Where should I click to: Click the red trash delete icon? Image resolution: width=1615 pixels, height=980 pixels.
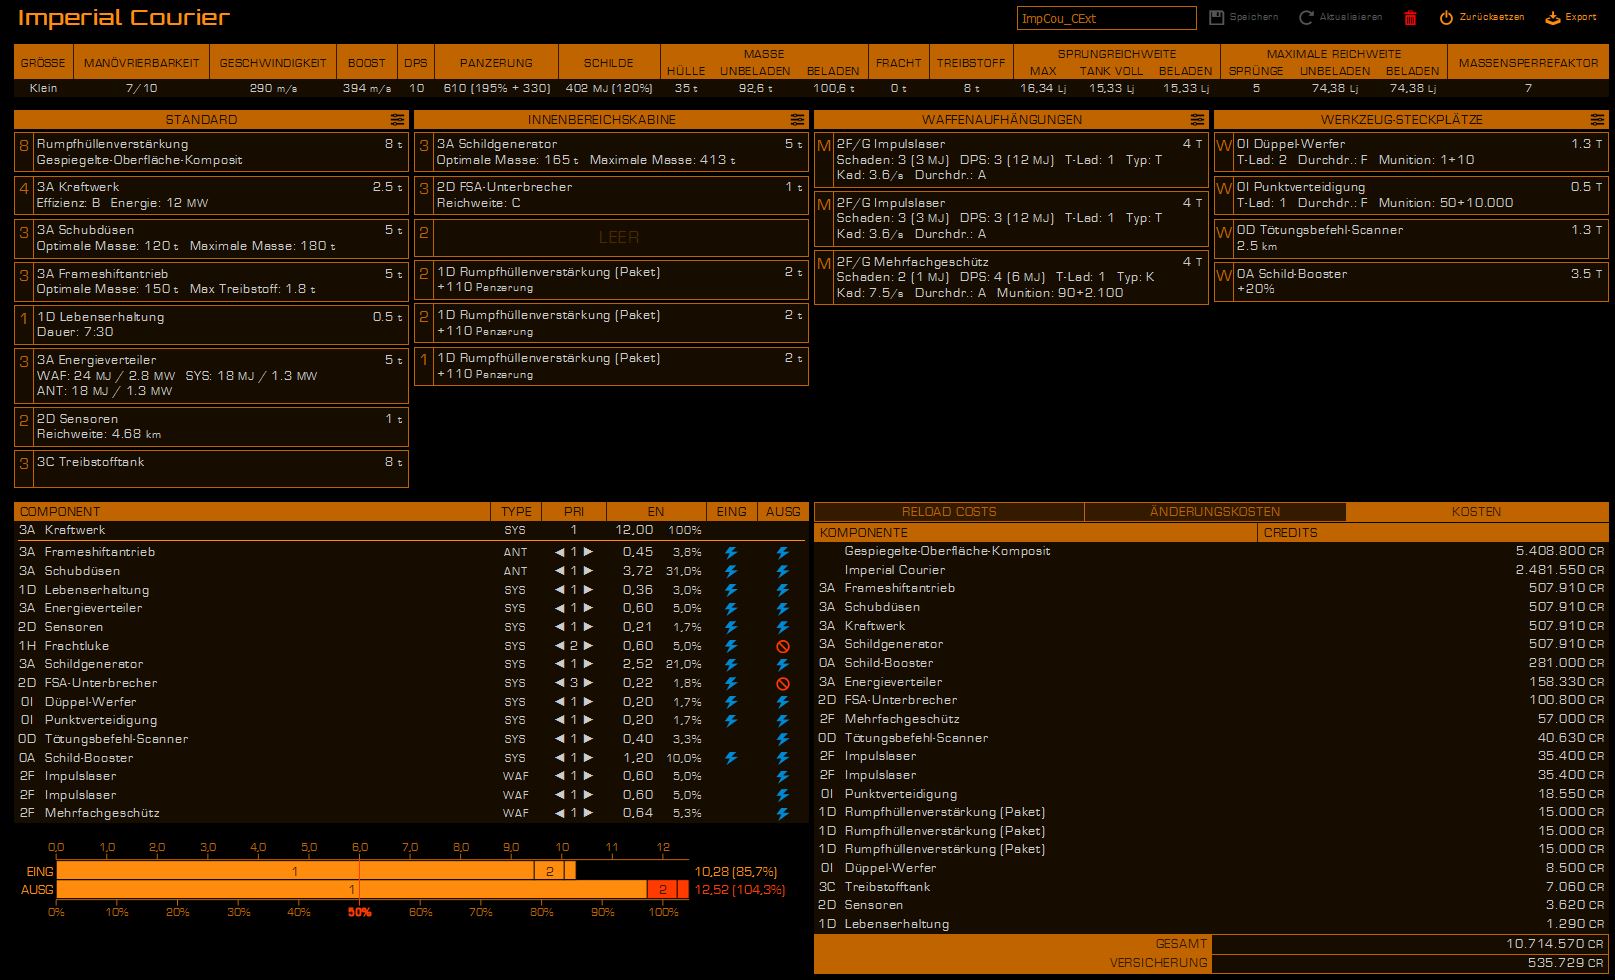click(x=1411, y=17)
